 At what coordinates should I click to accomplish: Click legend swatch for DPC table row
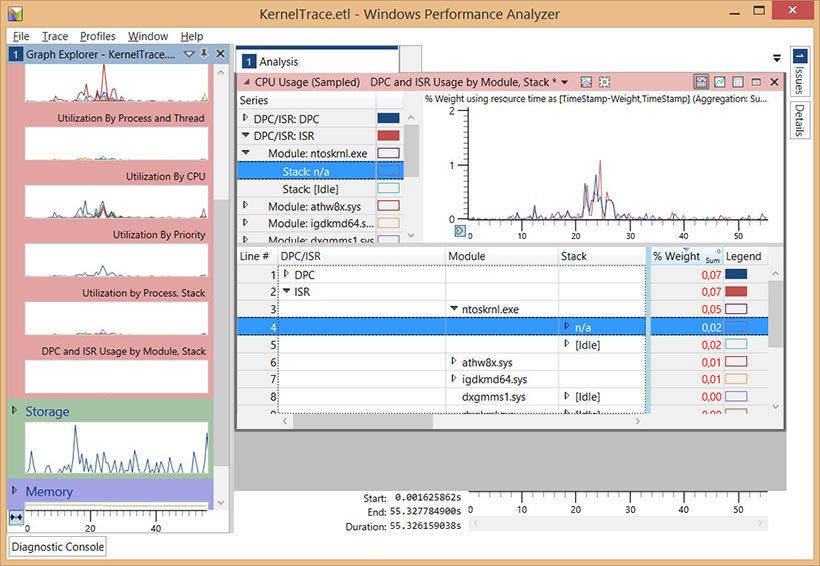pyautogui.click(x=736, y=274)
